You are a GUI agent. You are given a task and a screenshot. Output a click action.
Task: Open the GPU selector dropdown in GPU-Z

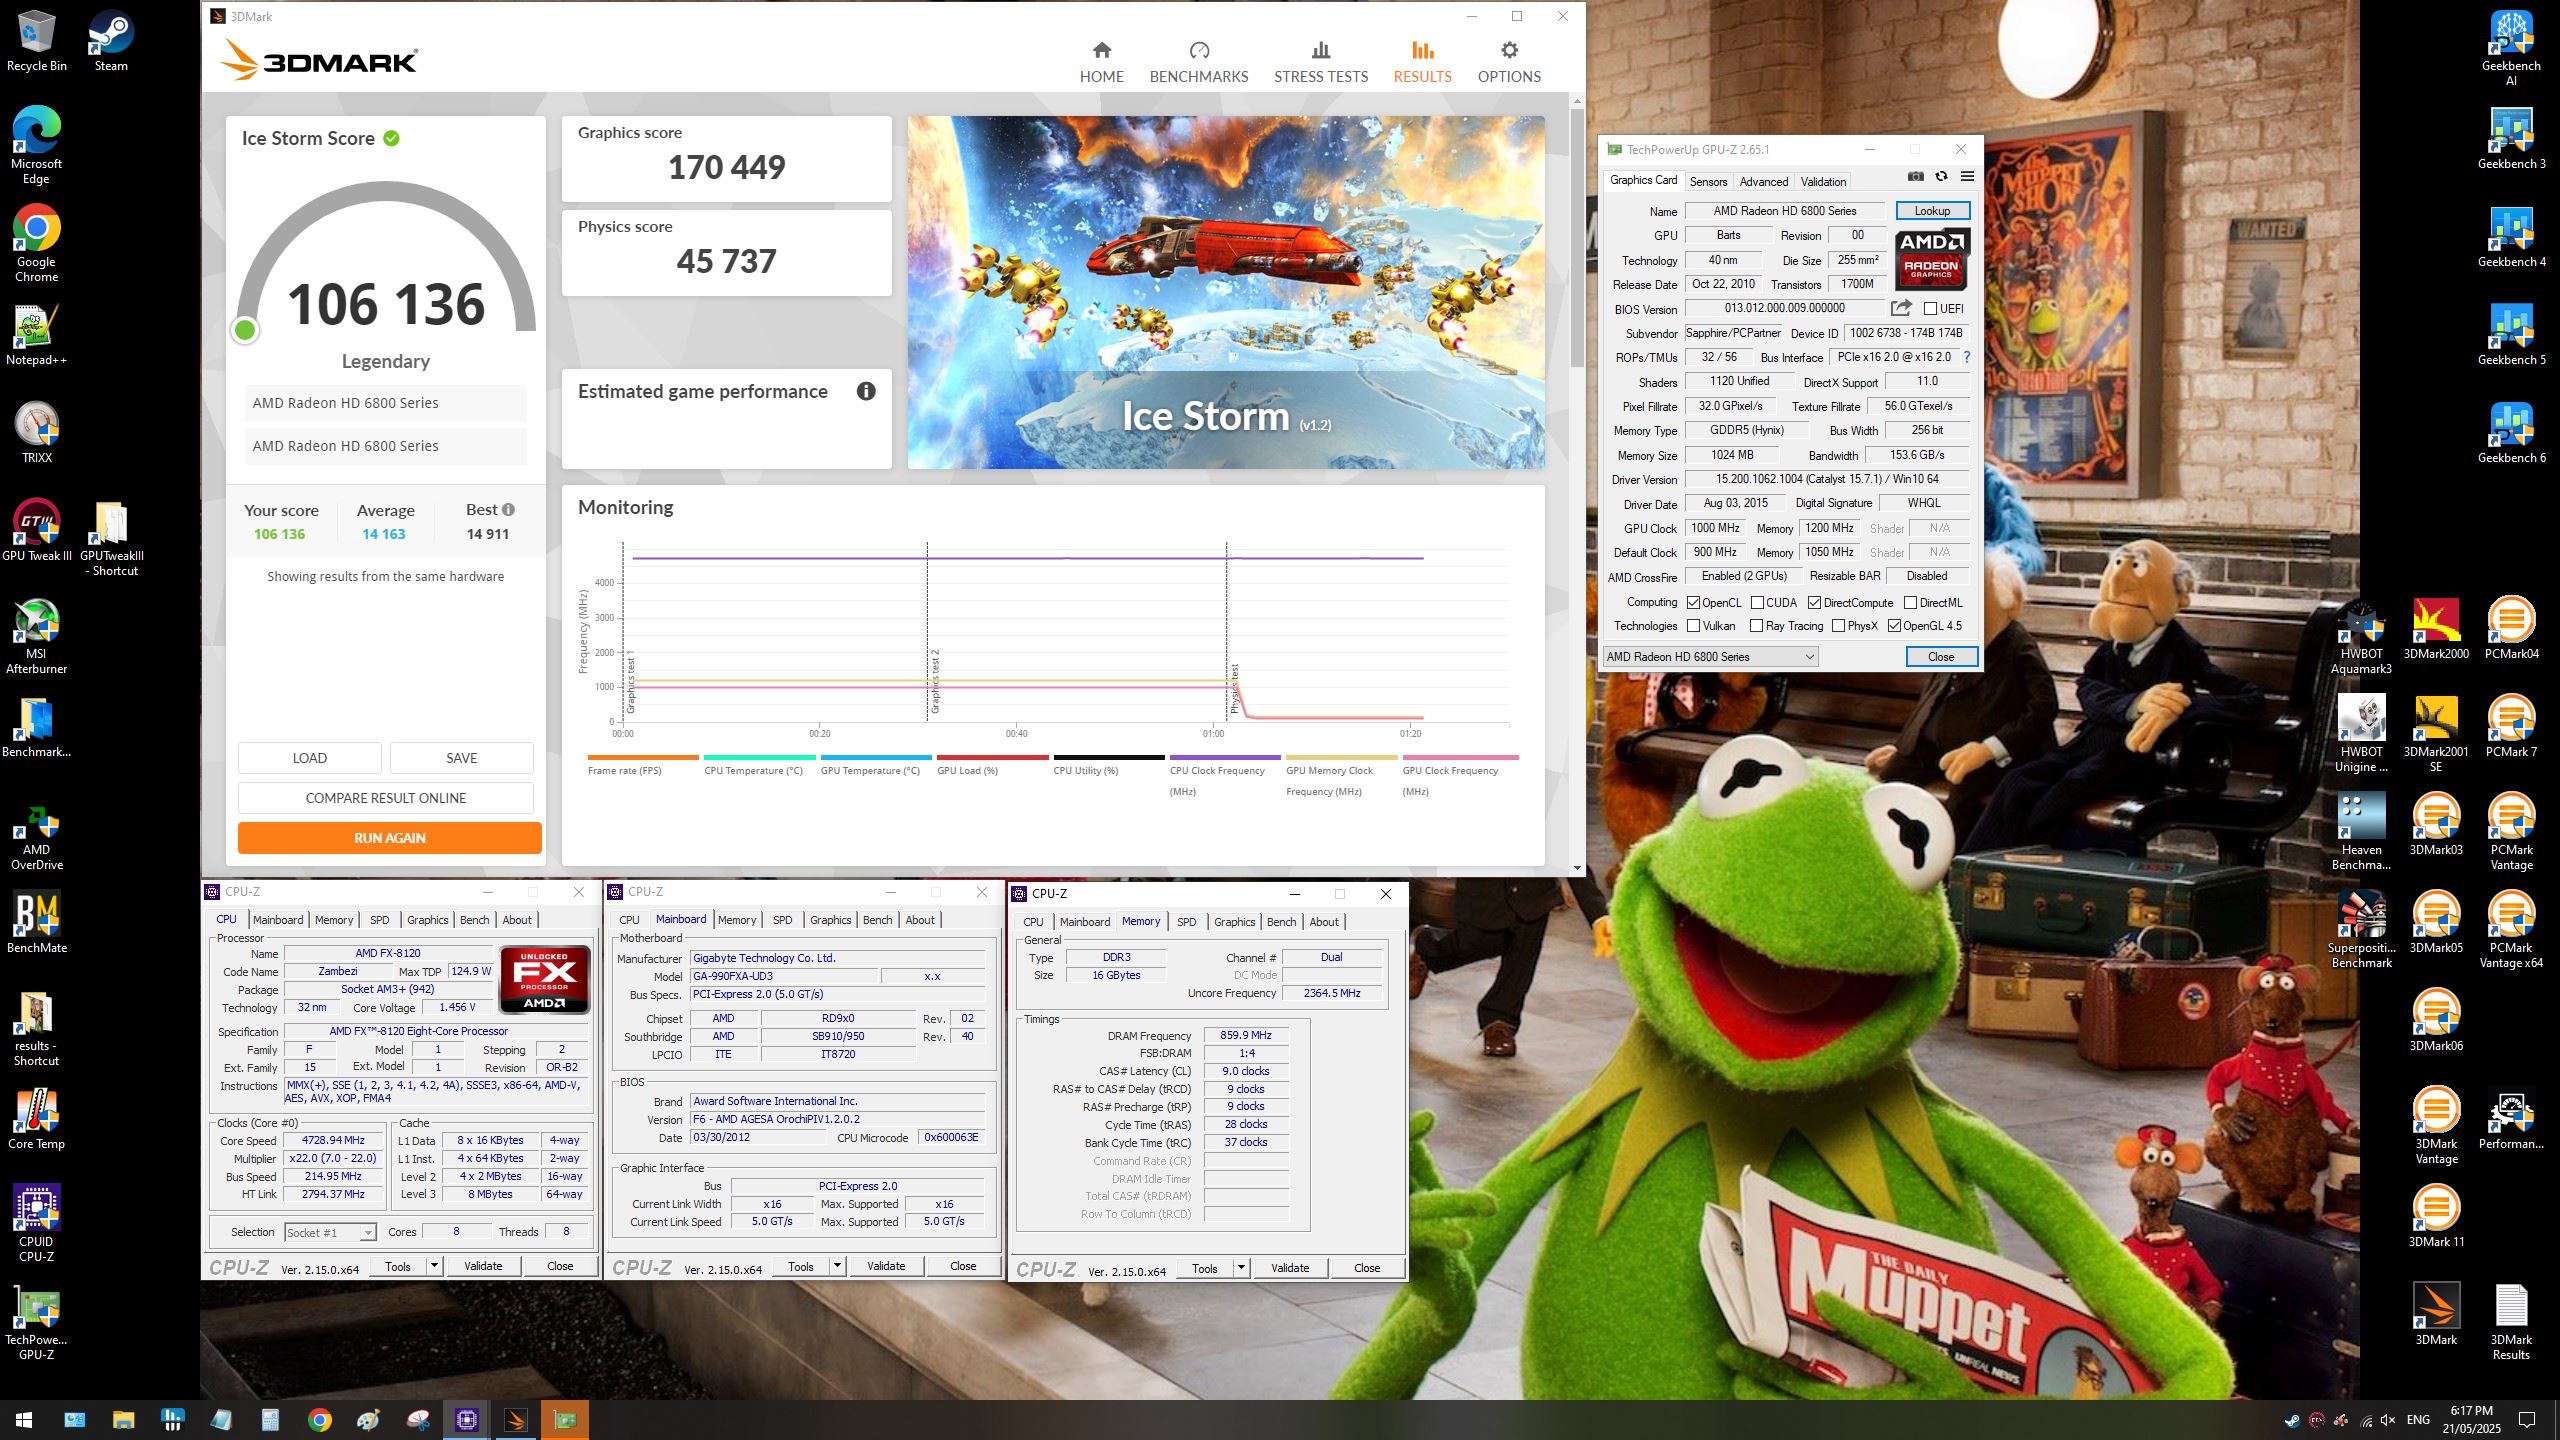coord(1710,657)
